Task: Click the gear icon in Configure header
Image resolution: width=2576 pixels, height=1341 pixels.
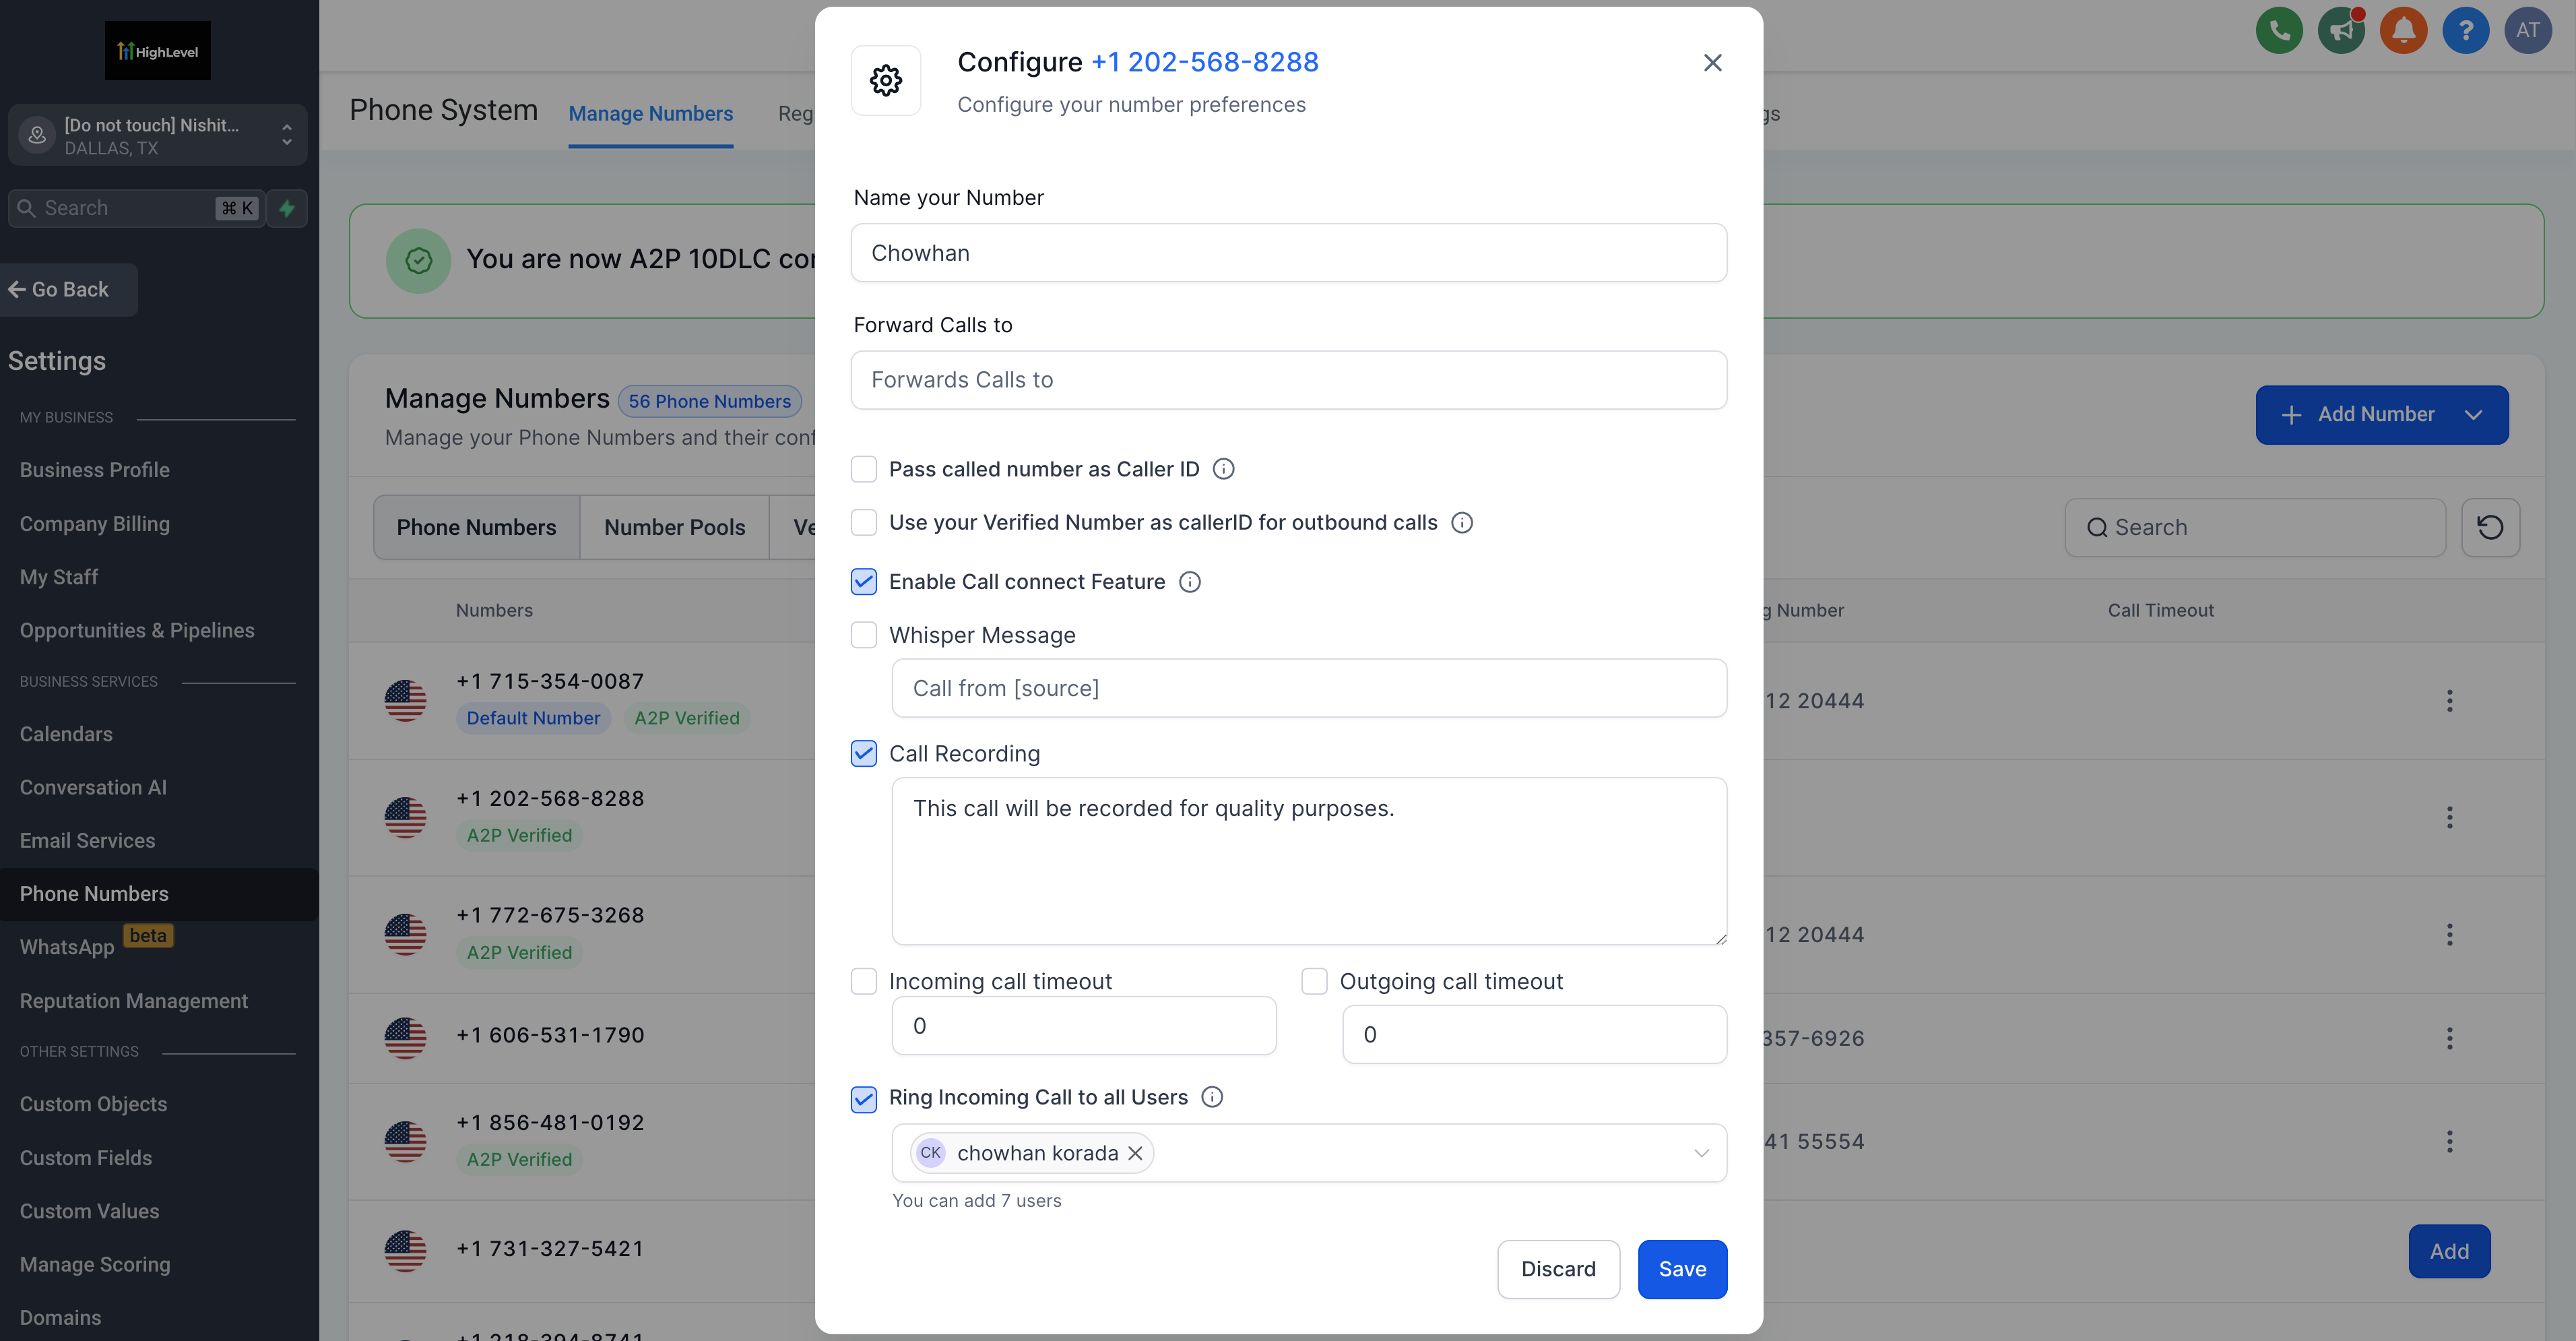Action: click(x=886, y=80)
